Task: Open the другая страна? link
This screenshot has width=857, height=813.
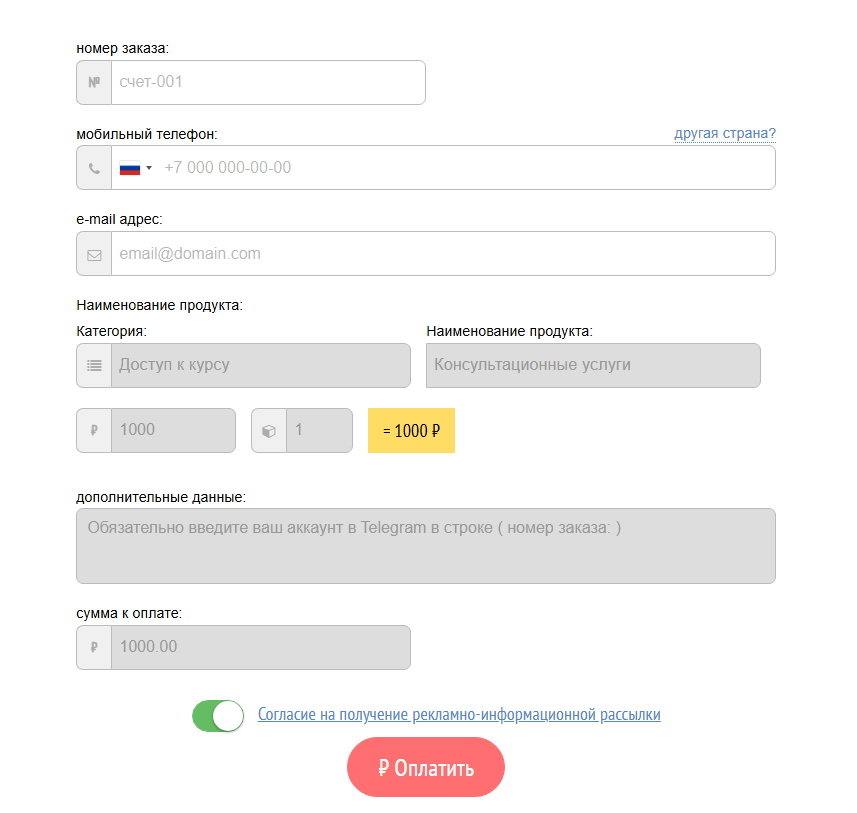Action: [725, 133]
